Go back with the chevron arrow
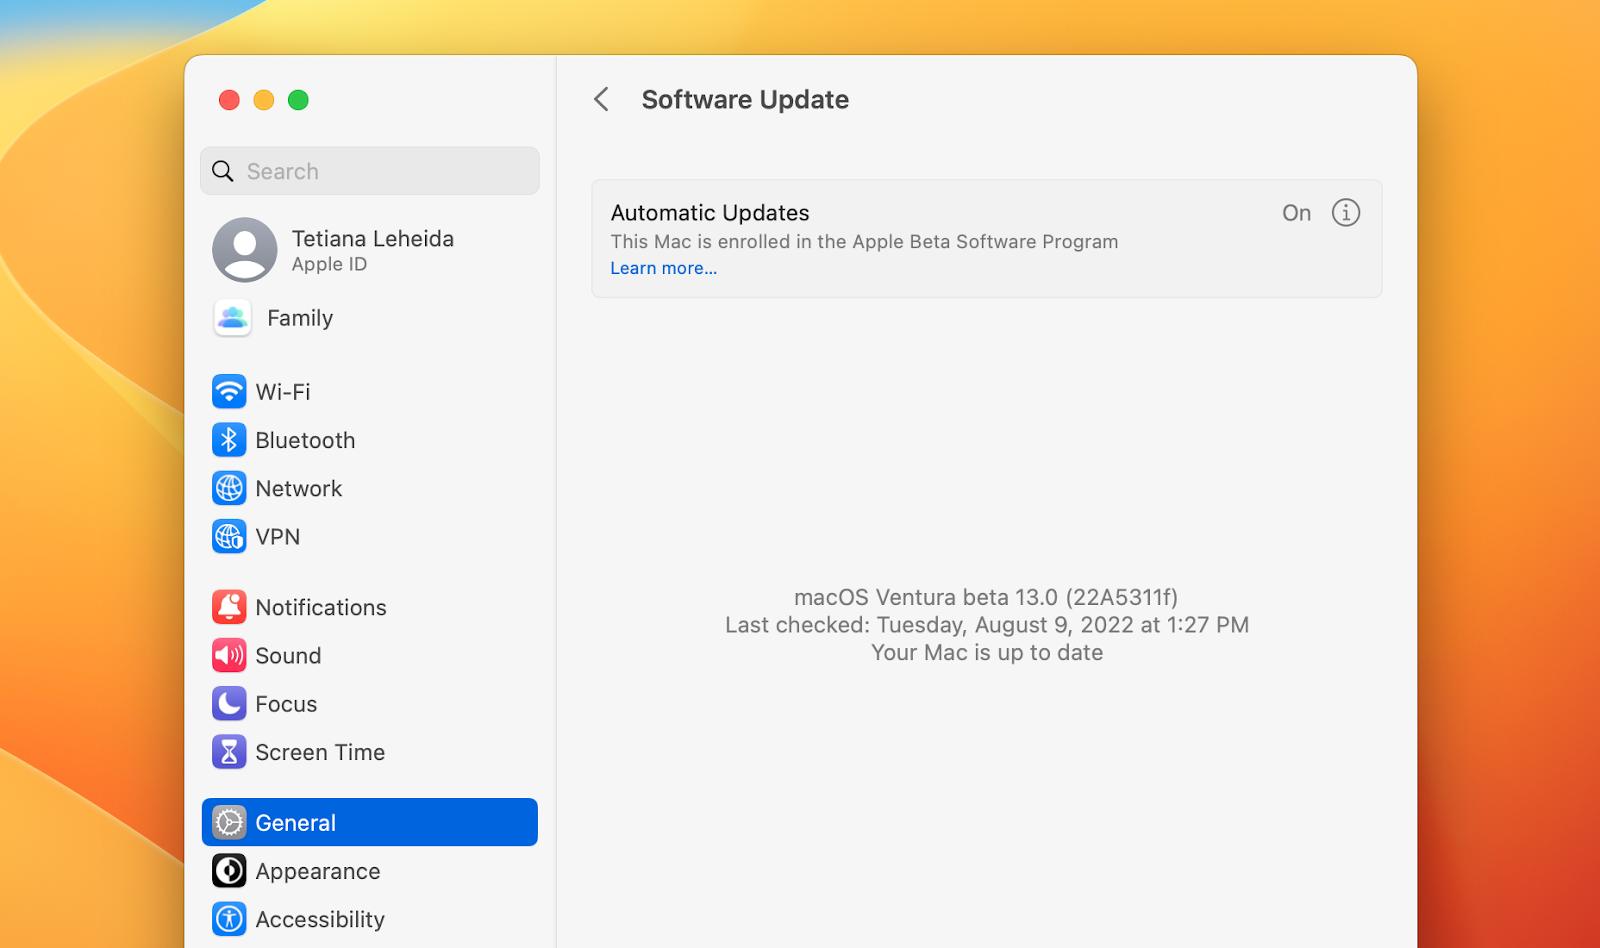 [601, 99]
